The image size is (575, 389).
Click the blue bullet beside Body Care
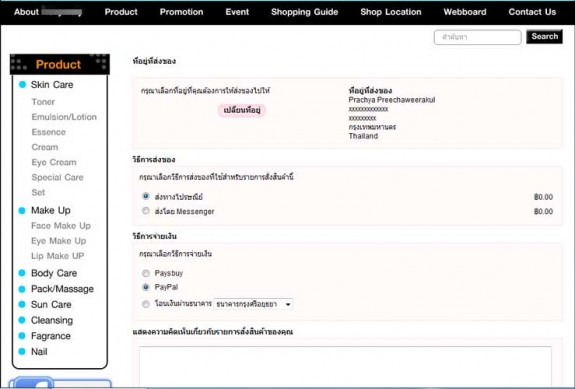(22, 273)
